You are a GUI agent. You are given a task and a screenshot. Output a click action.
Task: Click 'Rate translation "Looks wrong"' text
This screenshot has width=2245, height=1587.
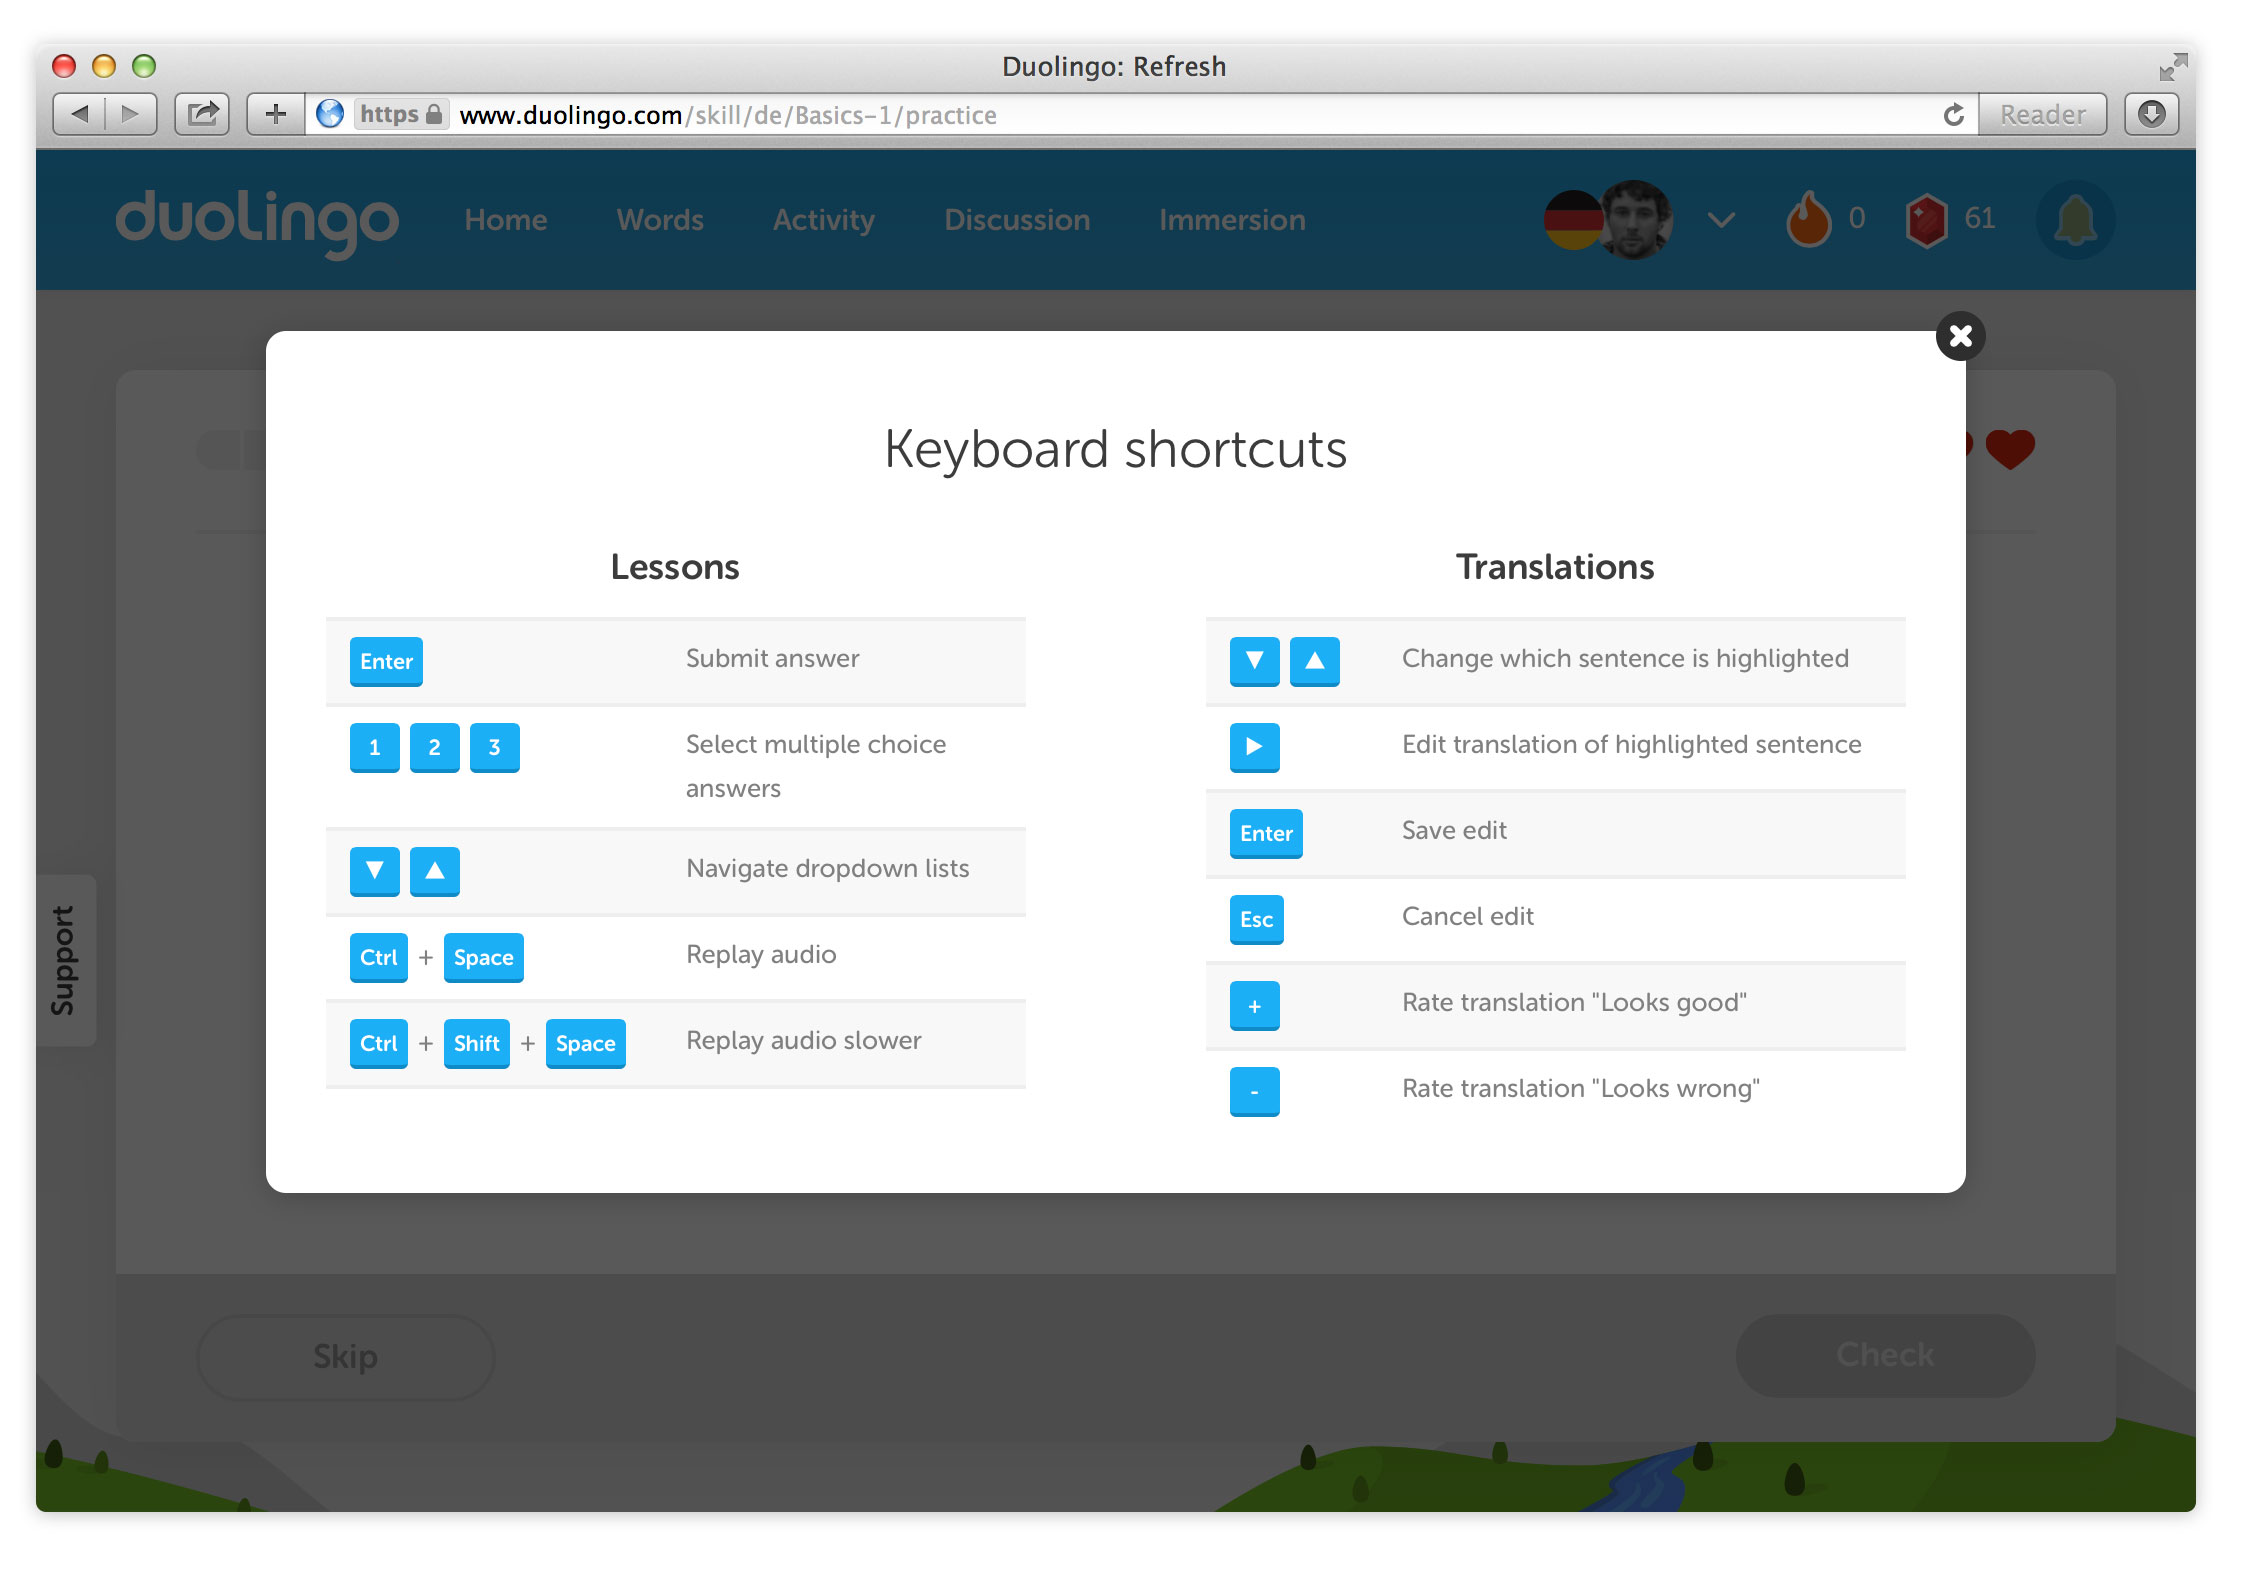tap(1581, 1088)
